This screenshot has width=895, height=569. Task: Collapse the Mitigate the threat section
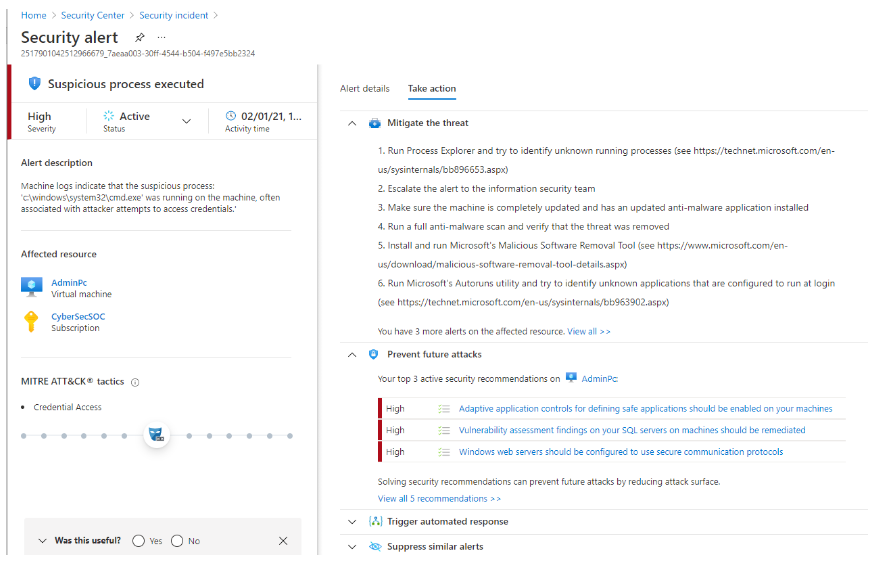pyautogui.click(x=352, y=123)
